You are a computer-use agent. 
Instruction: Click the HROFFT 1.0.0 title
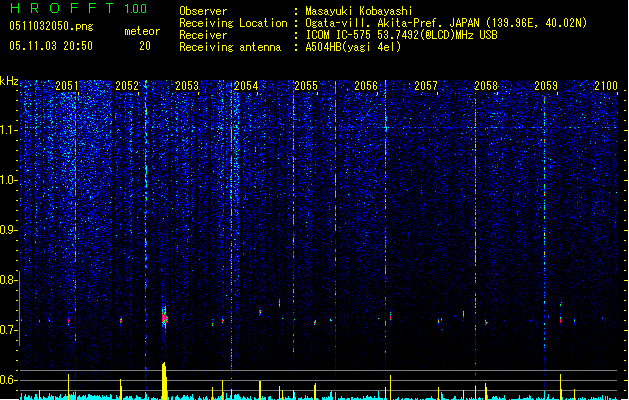pyautogui.click(x=78, y=8)
